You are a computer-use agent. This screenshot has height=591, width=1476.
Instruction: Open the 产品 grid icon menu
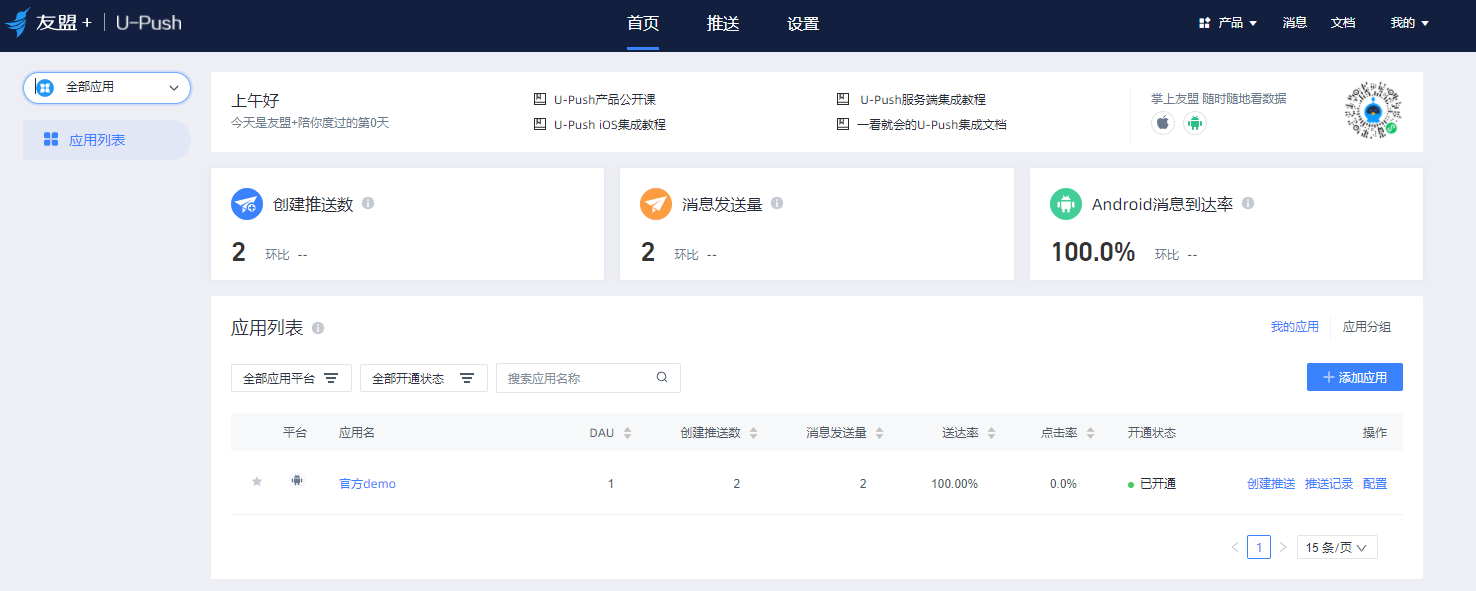point(1205,23)
